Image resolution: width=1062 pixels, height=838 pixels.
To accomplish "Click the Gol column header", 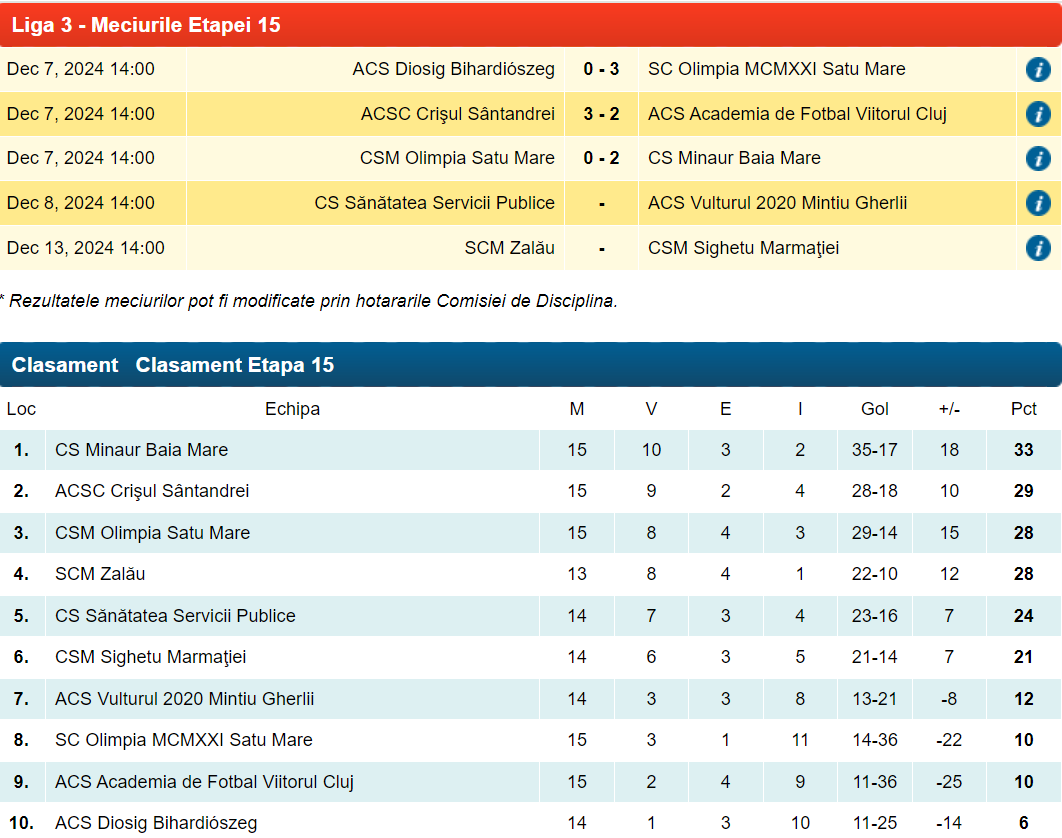I will tap(875, 409).
